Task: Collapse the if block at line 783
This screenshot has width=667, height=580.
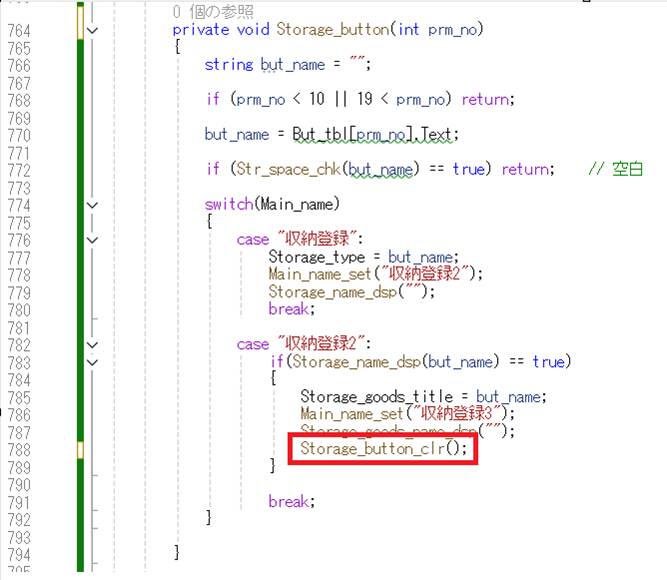Action: coord(93,361)
